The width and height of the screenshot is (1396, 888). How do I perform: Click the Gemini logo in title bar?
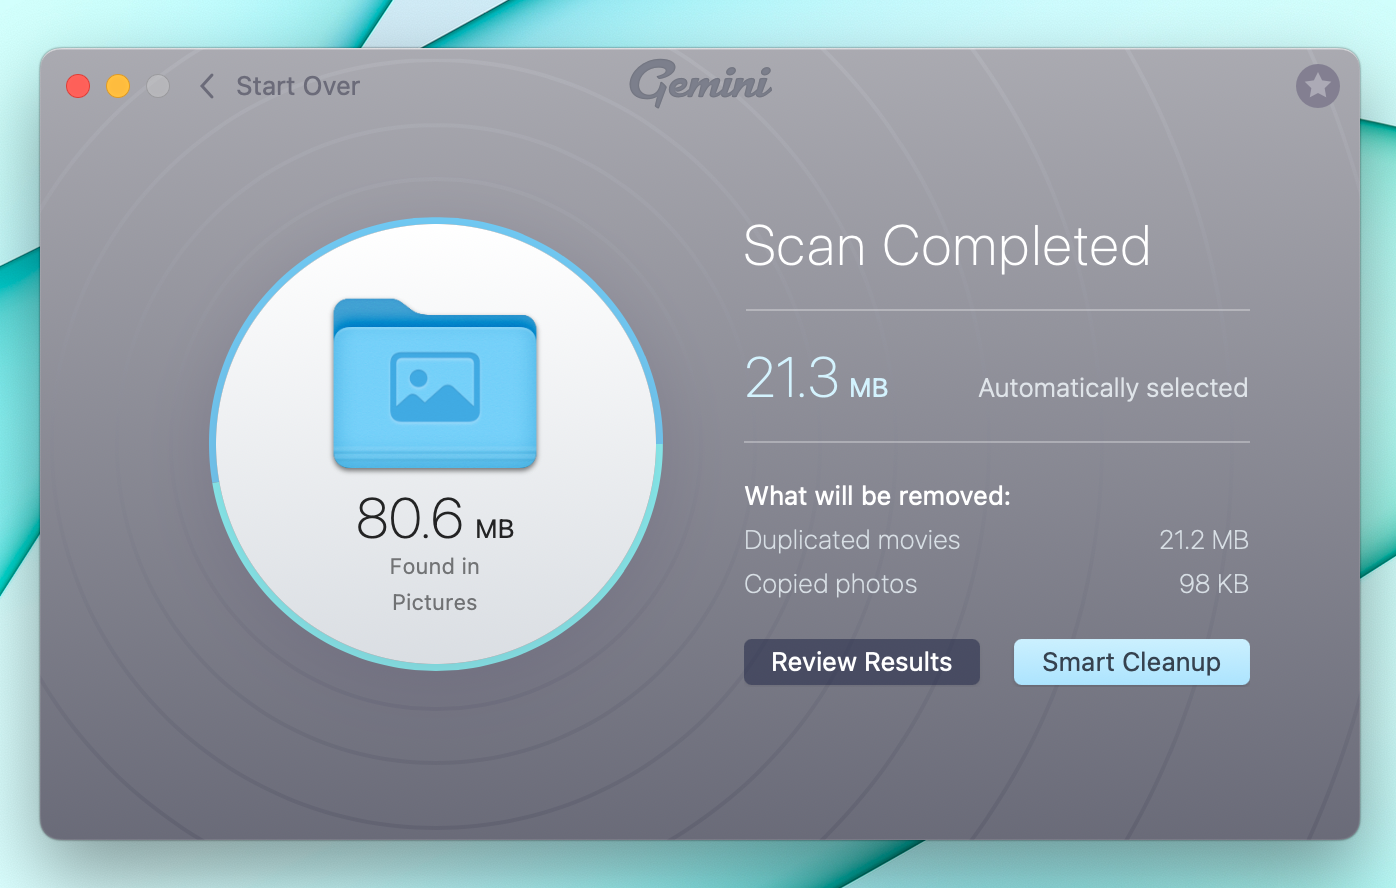(x=700, y=84)
